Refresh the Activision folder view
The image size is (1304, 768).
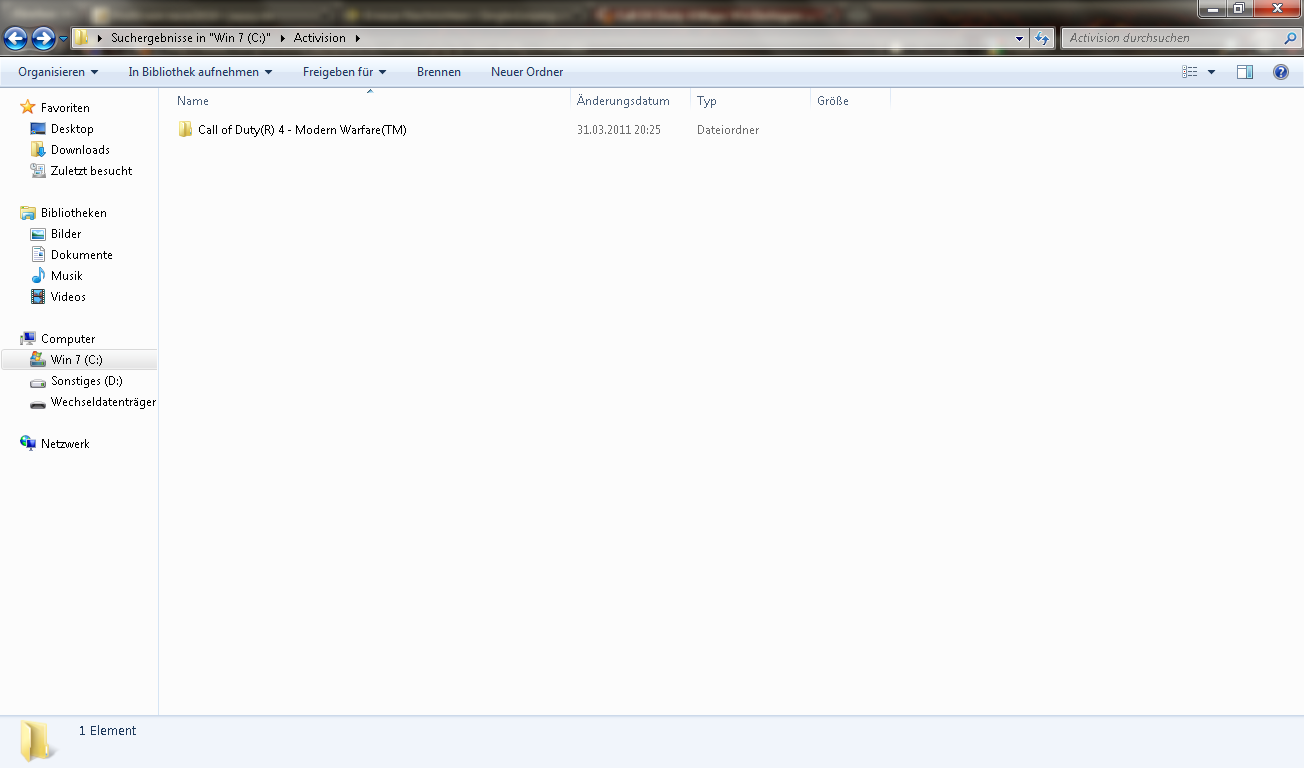pyautogui.click(x=1042, y=38)
